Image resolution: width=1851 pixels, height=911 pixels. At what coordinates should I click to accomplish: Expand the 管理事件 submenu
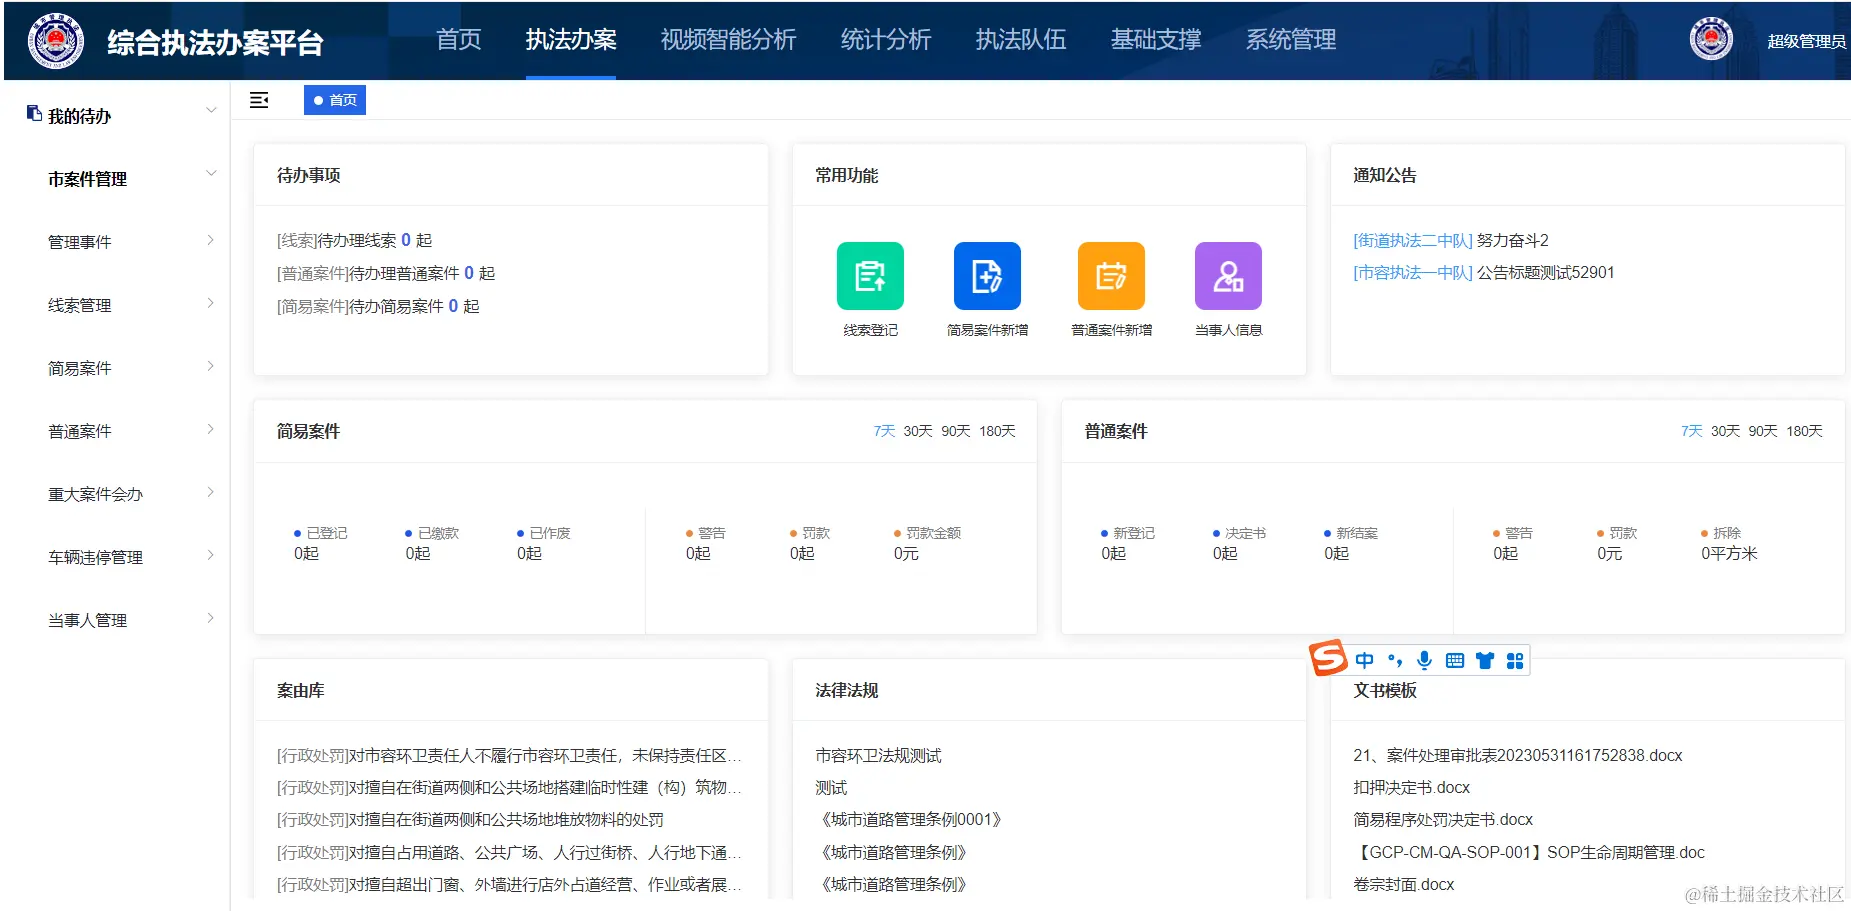coord(210,240)
